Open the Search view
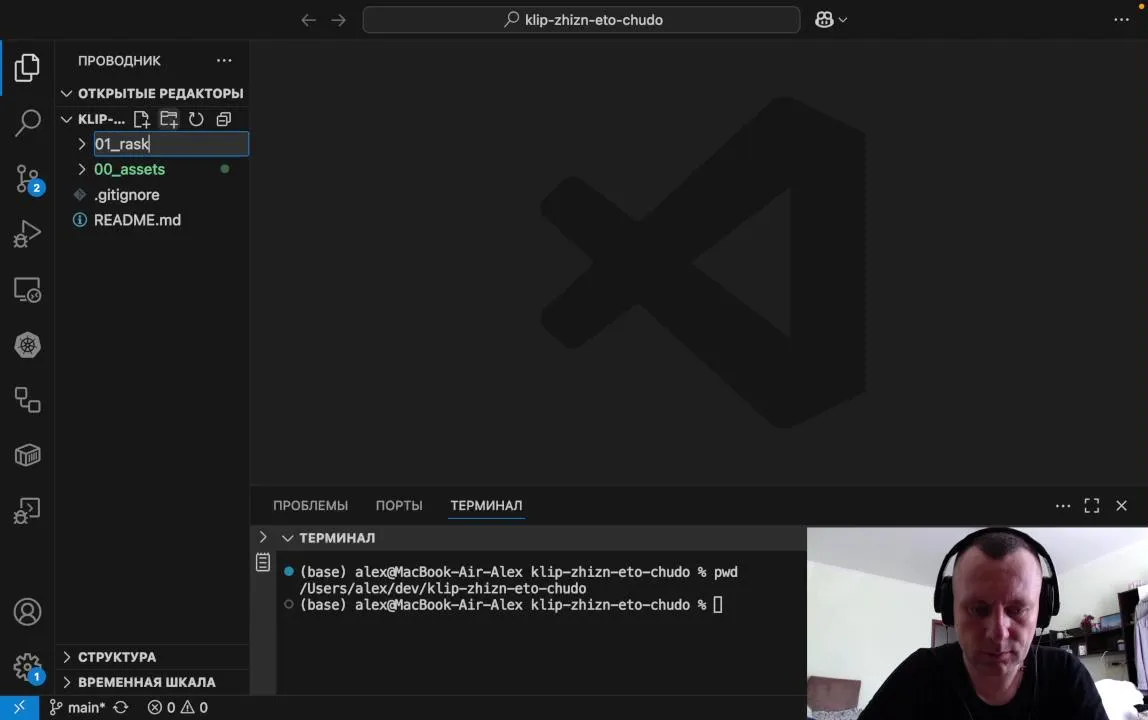Image resolution: width=1148 pixels, height=720 pixels. 27,123
